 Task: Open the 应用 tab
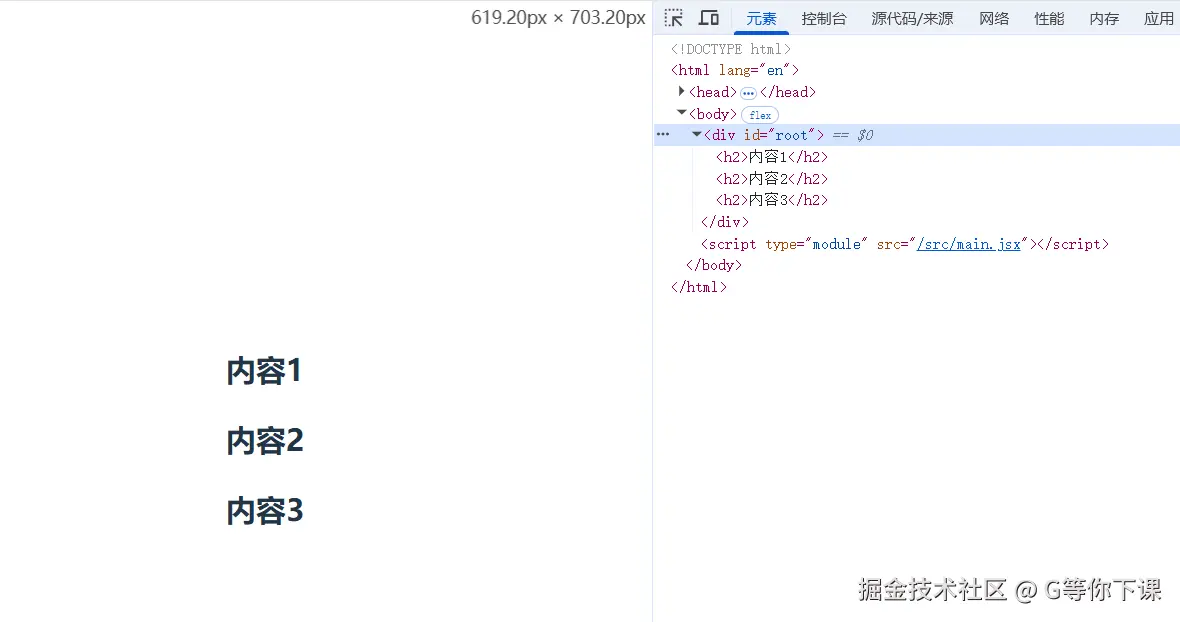click(1159, 19)
